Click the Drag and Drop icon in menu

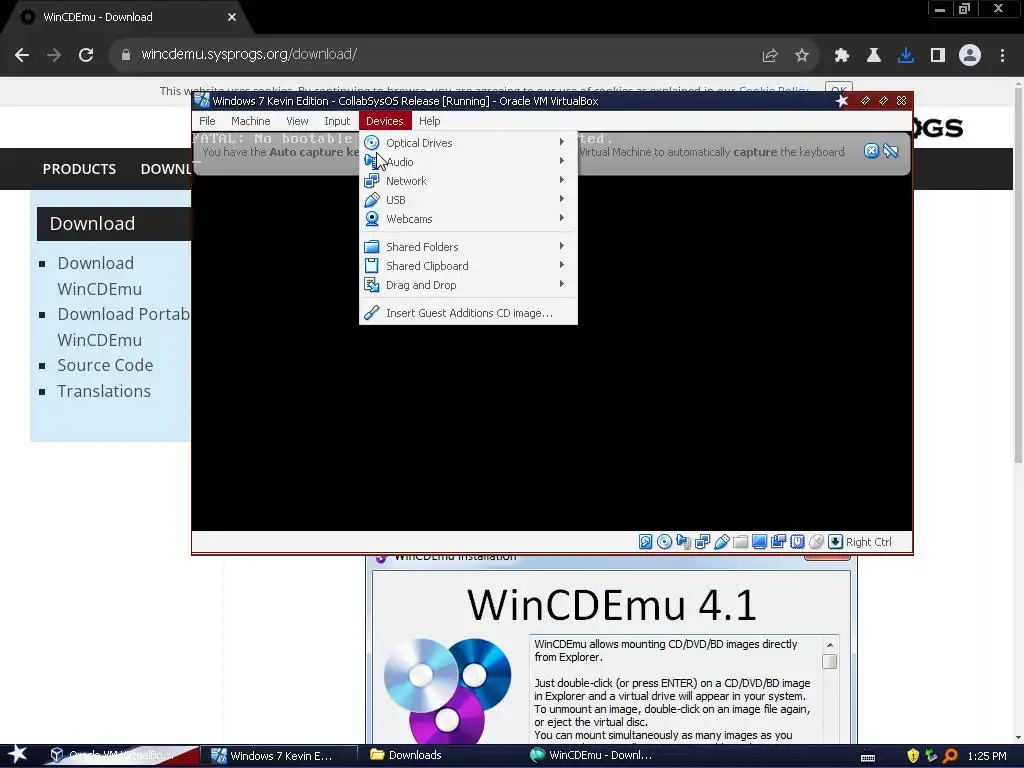coord(372,285)
